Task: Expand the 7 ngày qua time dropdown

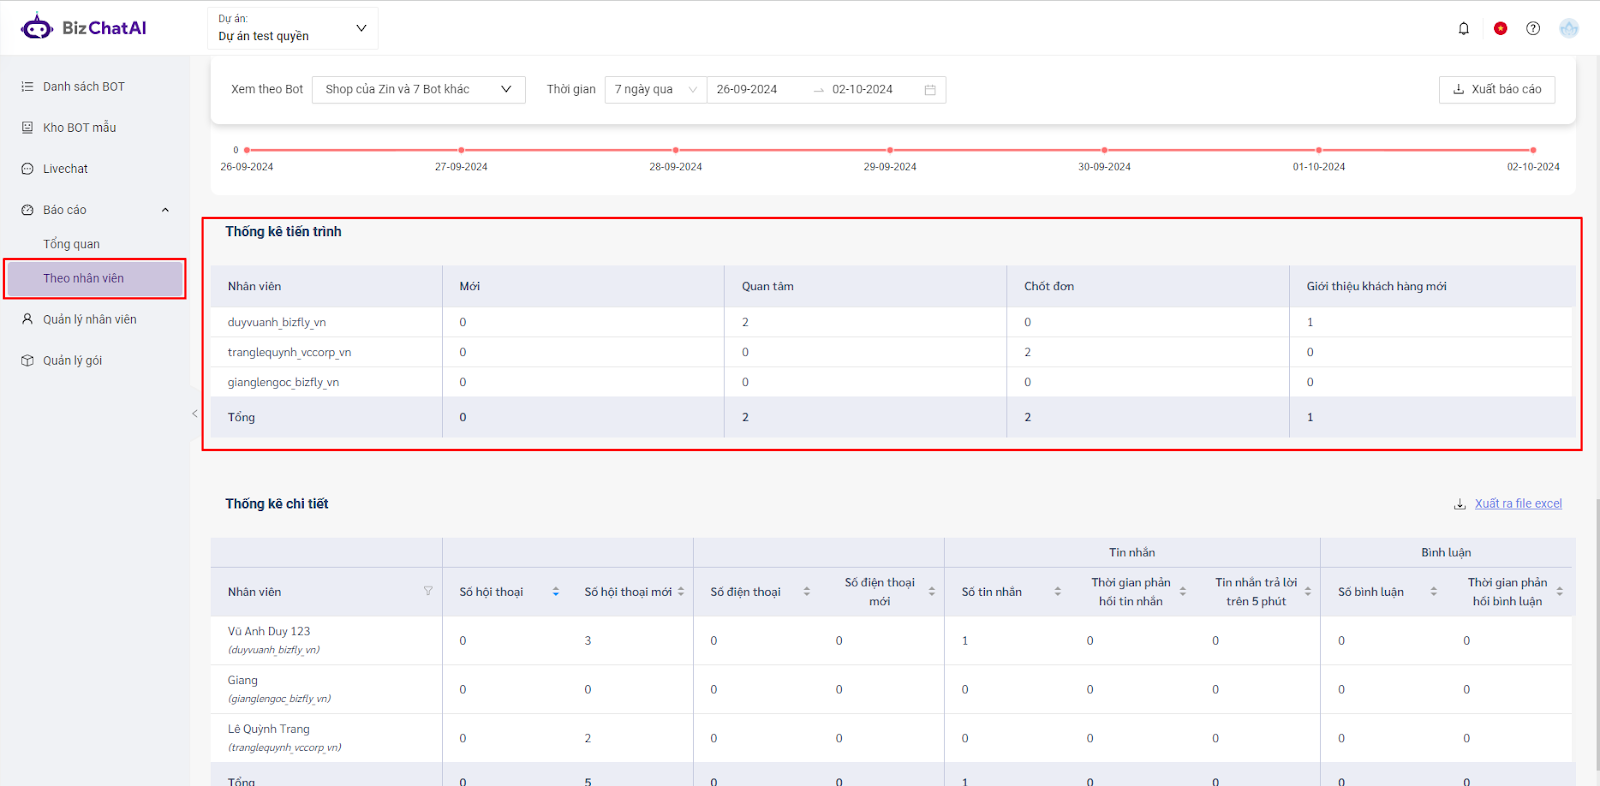Action: click(655, 89)
